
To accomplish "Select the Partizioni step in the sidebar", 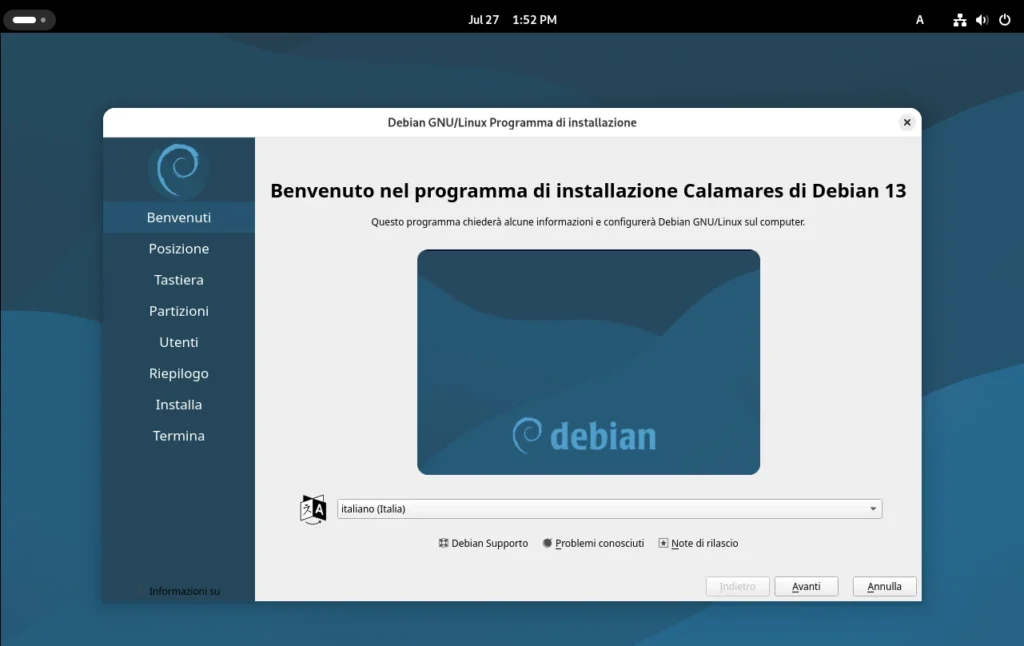I will point(179,311).
